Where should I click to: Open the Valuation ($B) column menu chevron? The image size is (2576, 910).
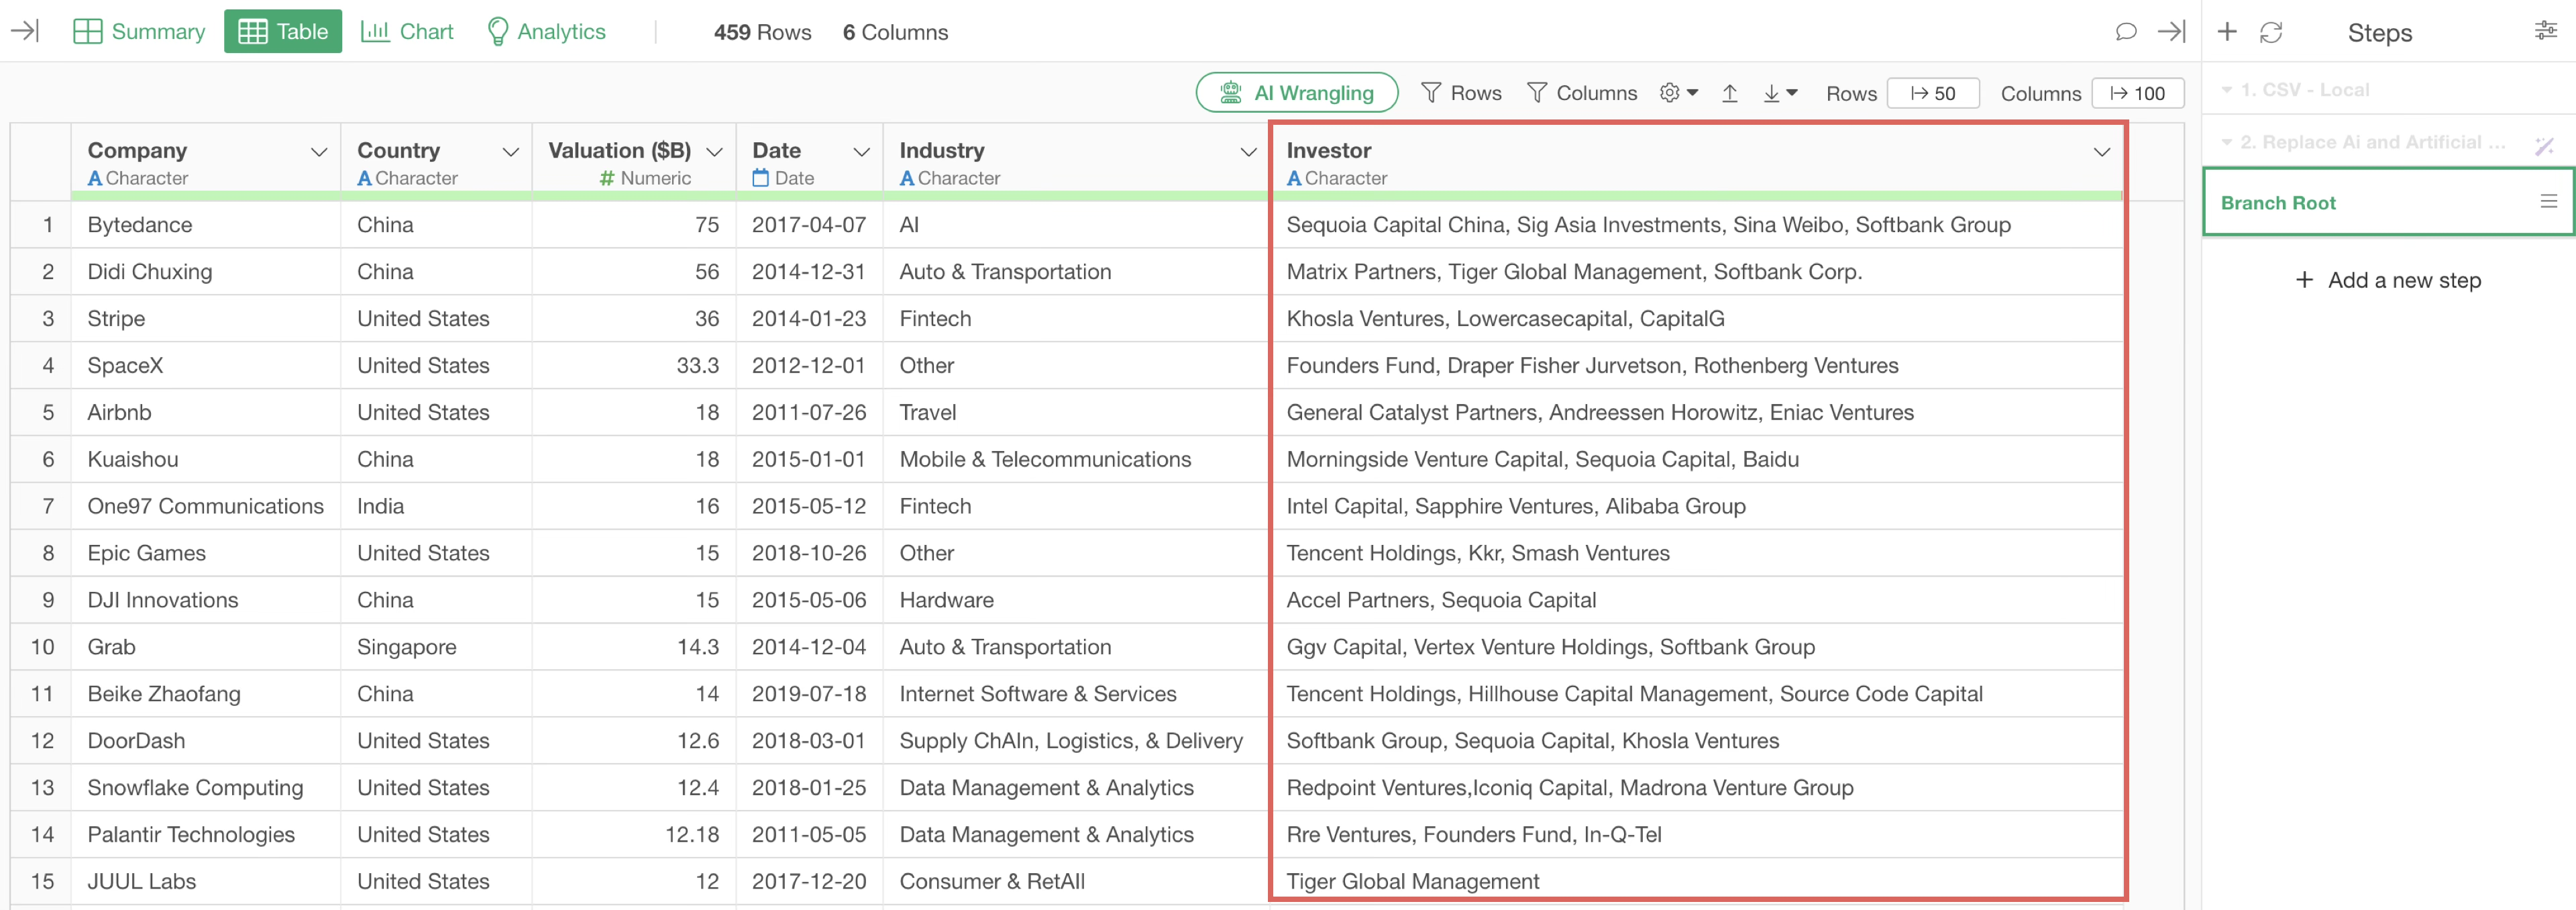click(714, 152)
